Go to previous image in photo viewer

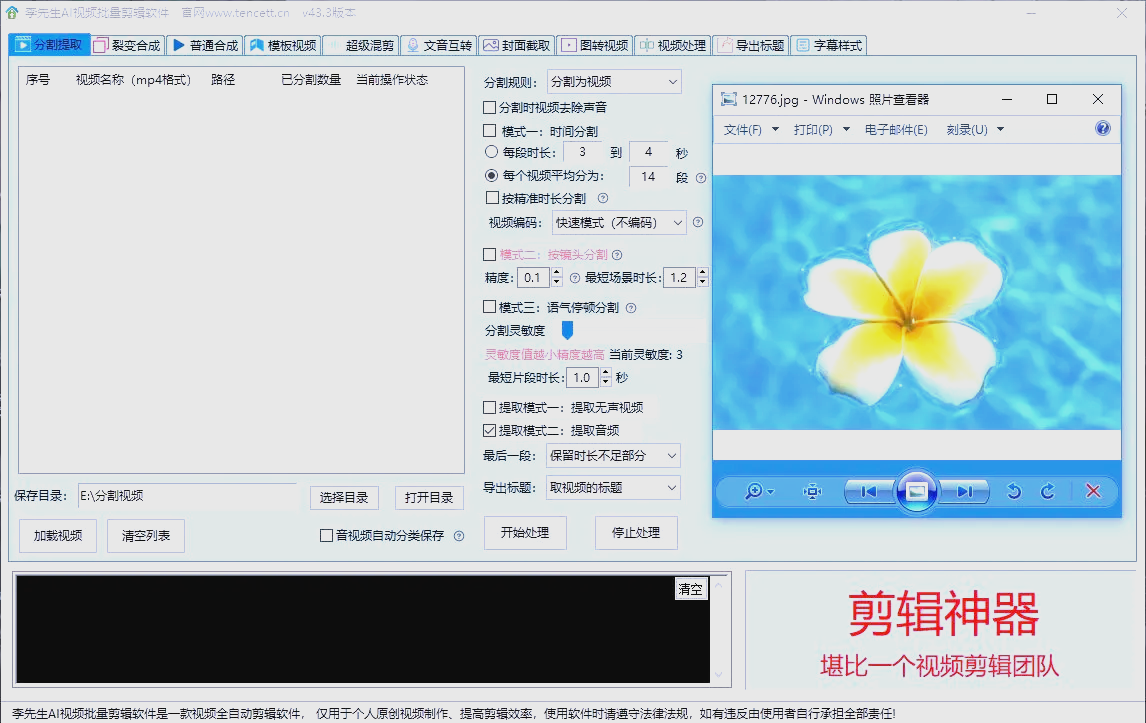click(868, 491)
